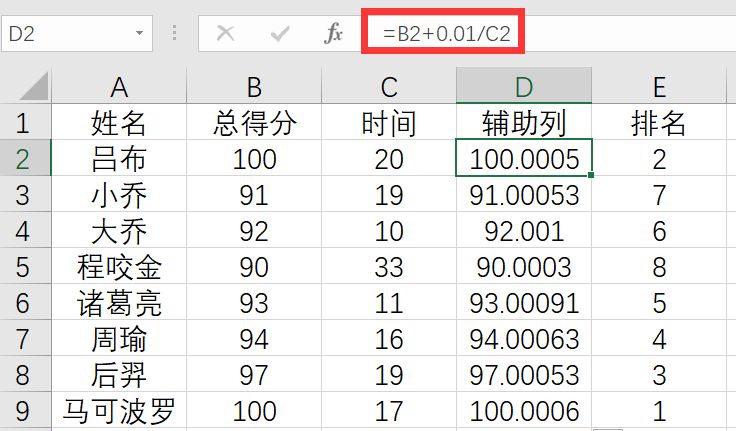Click the Enter checkmark formula bar icon
Viewport: 736px width, 431px height.
(280, 34)
